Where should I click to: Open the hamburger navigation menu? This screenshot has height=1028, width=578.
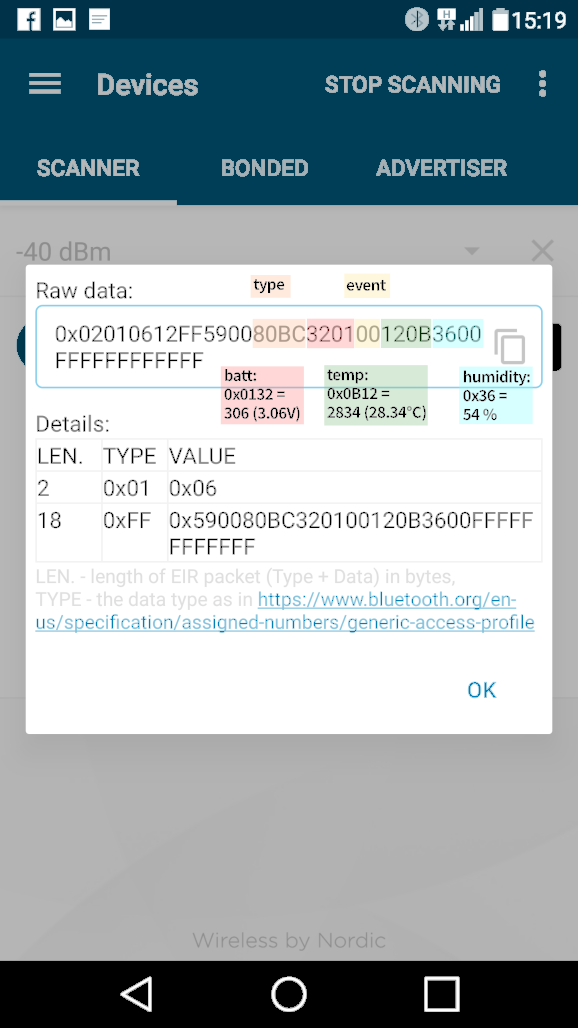[x=45, y=84]
